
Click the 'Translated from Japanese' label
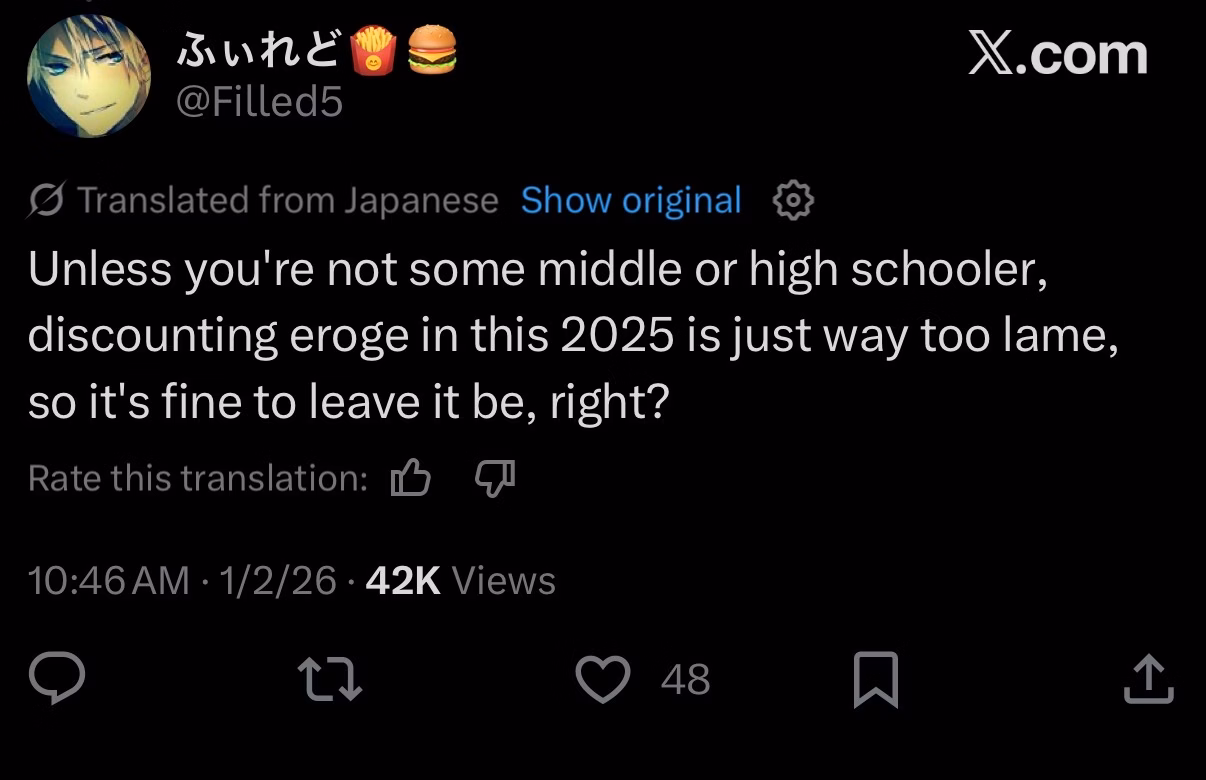(x=288, y=201)
